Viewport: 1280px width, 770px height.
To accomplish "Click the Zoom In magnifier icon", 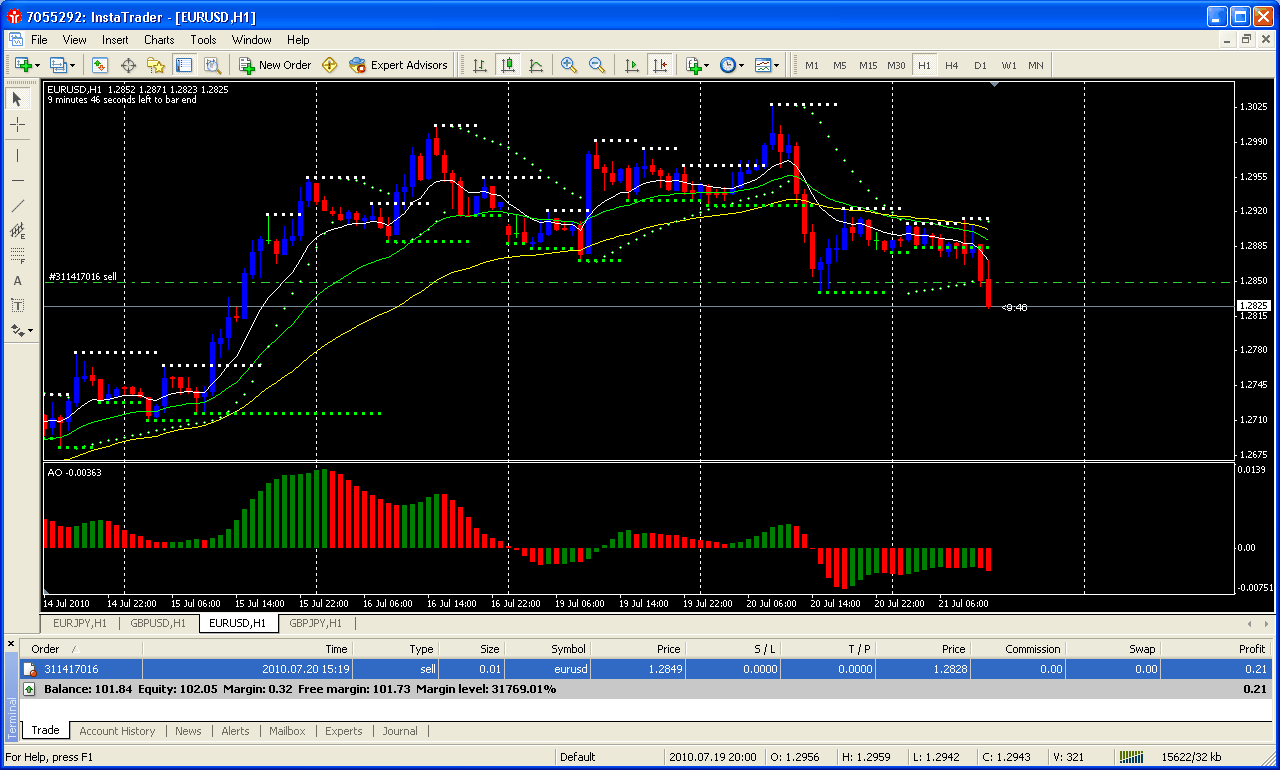I will point(569,65).
